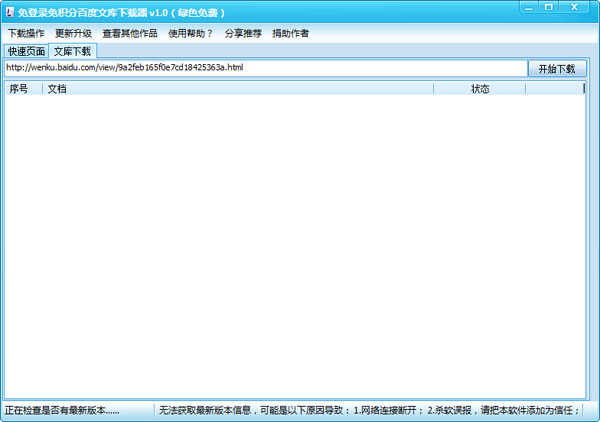
Task: Click status text 正在检查是否有最新版本
Action: point(62,411)
